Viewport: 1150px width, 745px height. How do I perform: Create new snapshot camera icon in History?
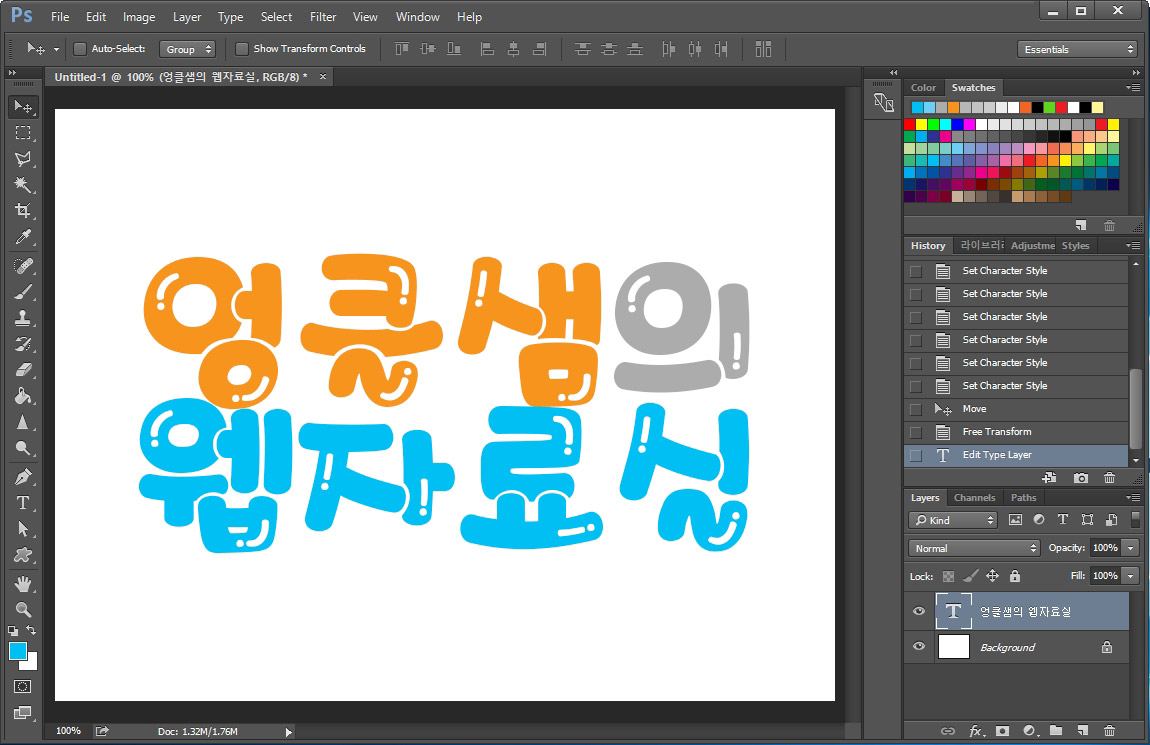tap(1081, 478)
